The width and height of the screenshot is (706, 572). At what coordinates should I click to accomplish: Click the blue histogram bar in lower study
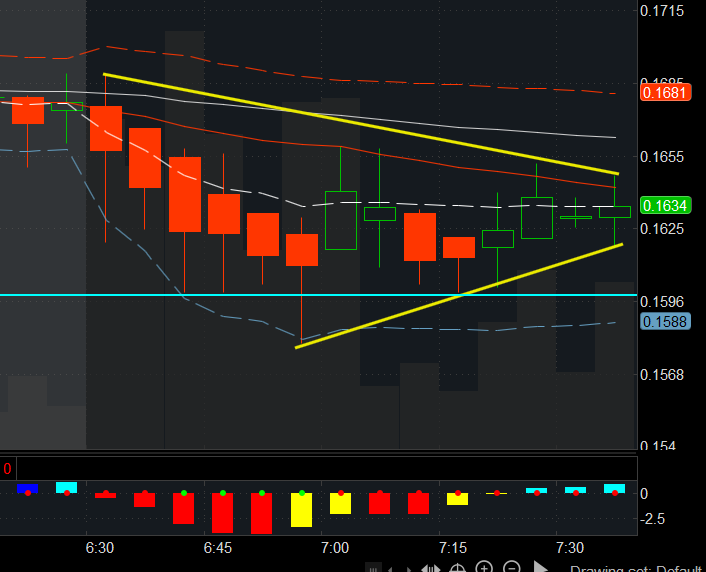pos(27,489)
